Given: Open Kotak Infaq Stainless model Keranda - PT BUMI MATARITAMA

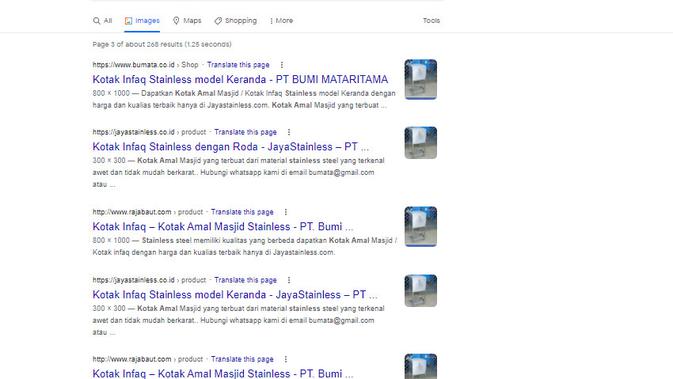Looking at the screenshot, I should pyautogui.click(x=240, y=79).
